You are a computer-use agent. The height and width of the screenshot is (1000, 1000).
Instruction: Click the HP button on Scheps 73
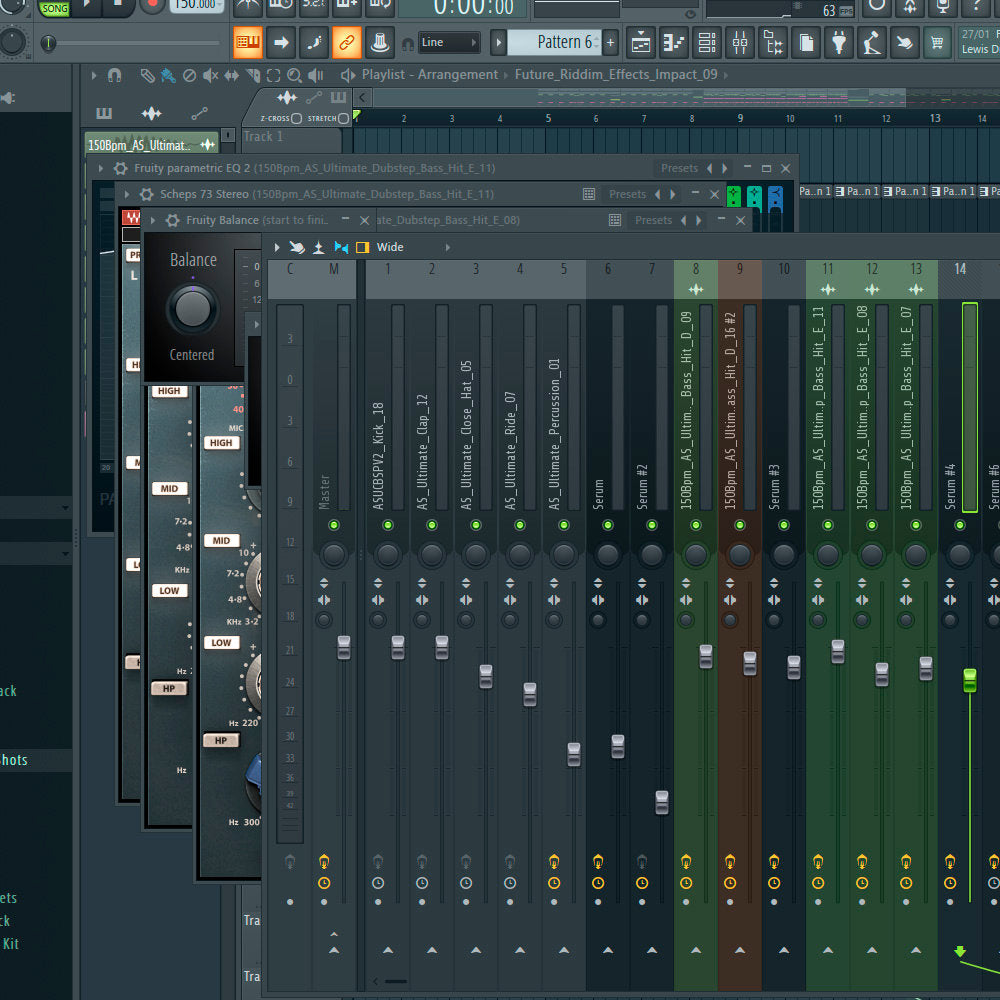click(x=220, y=741)
